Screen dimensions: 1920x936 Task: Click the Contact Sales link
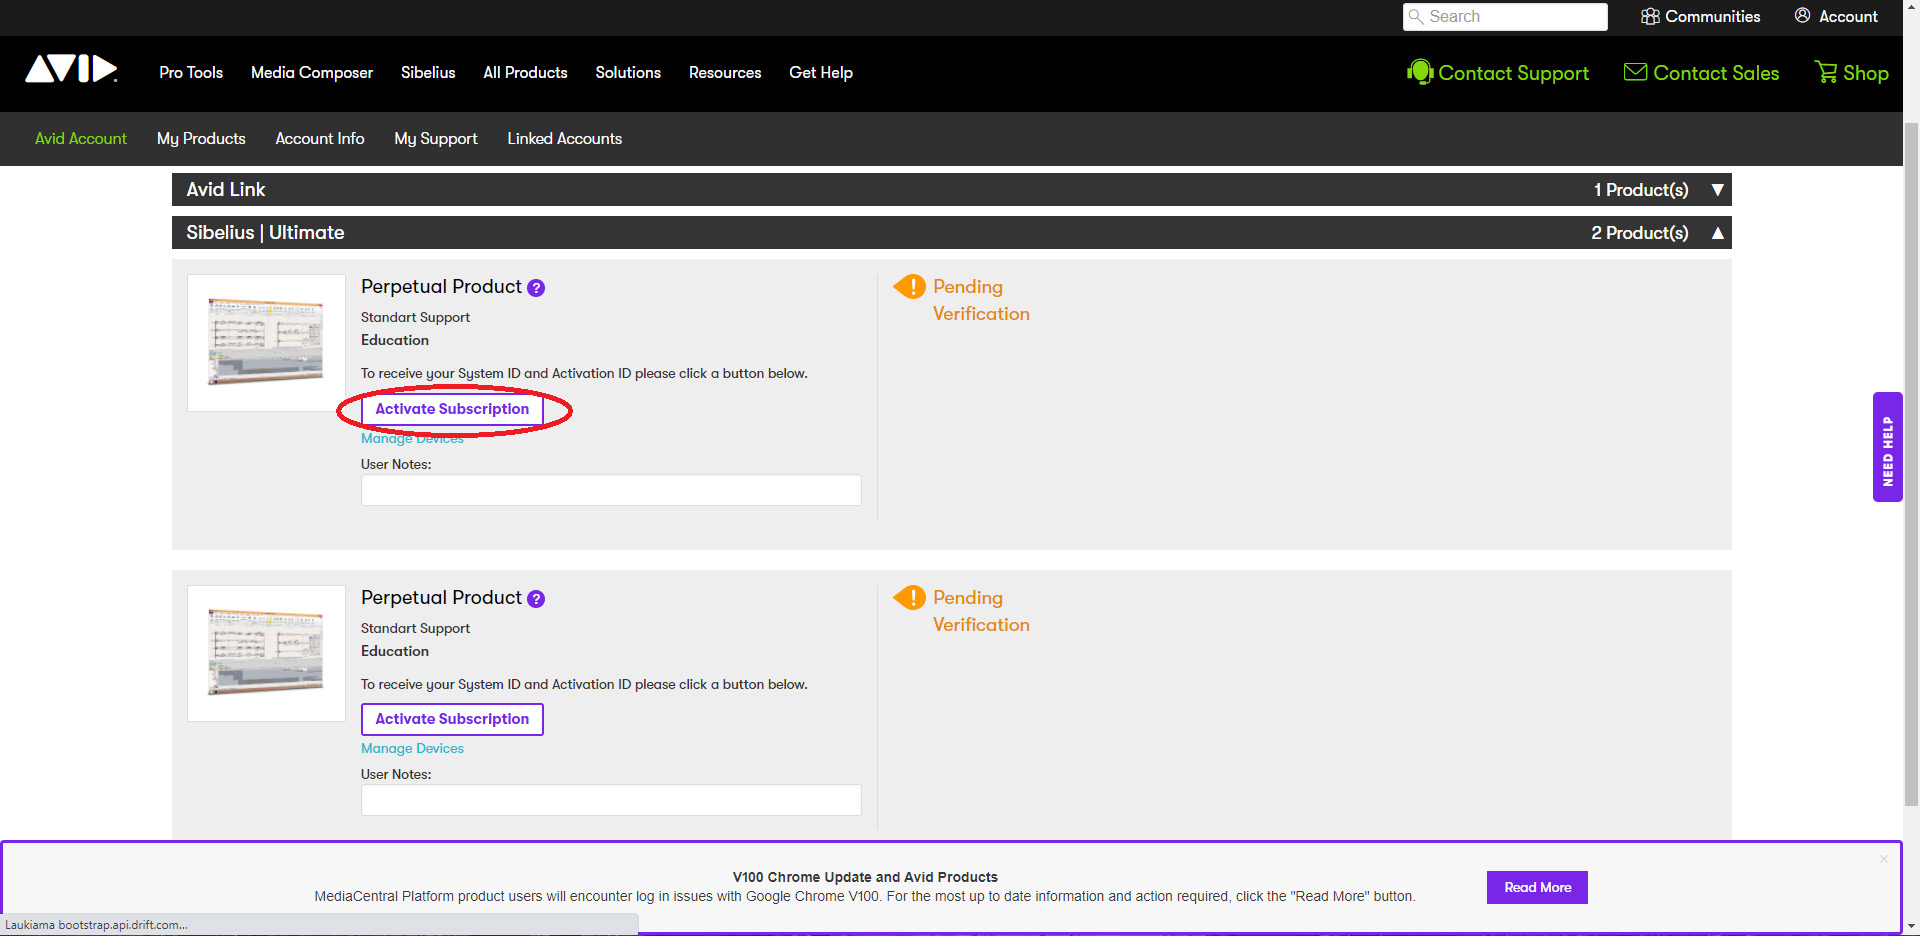pyautogui.click(x=1716, y=73)
